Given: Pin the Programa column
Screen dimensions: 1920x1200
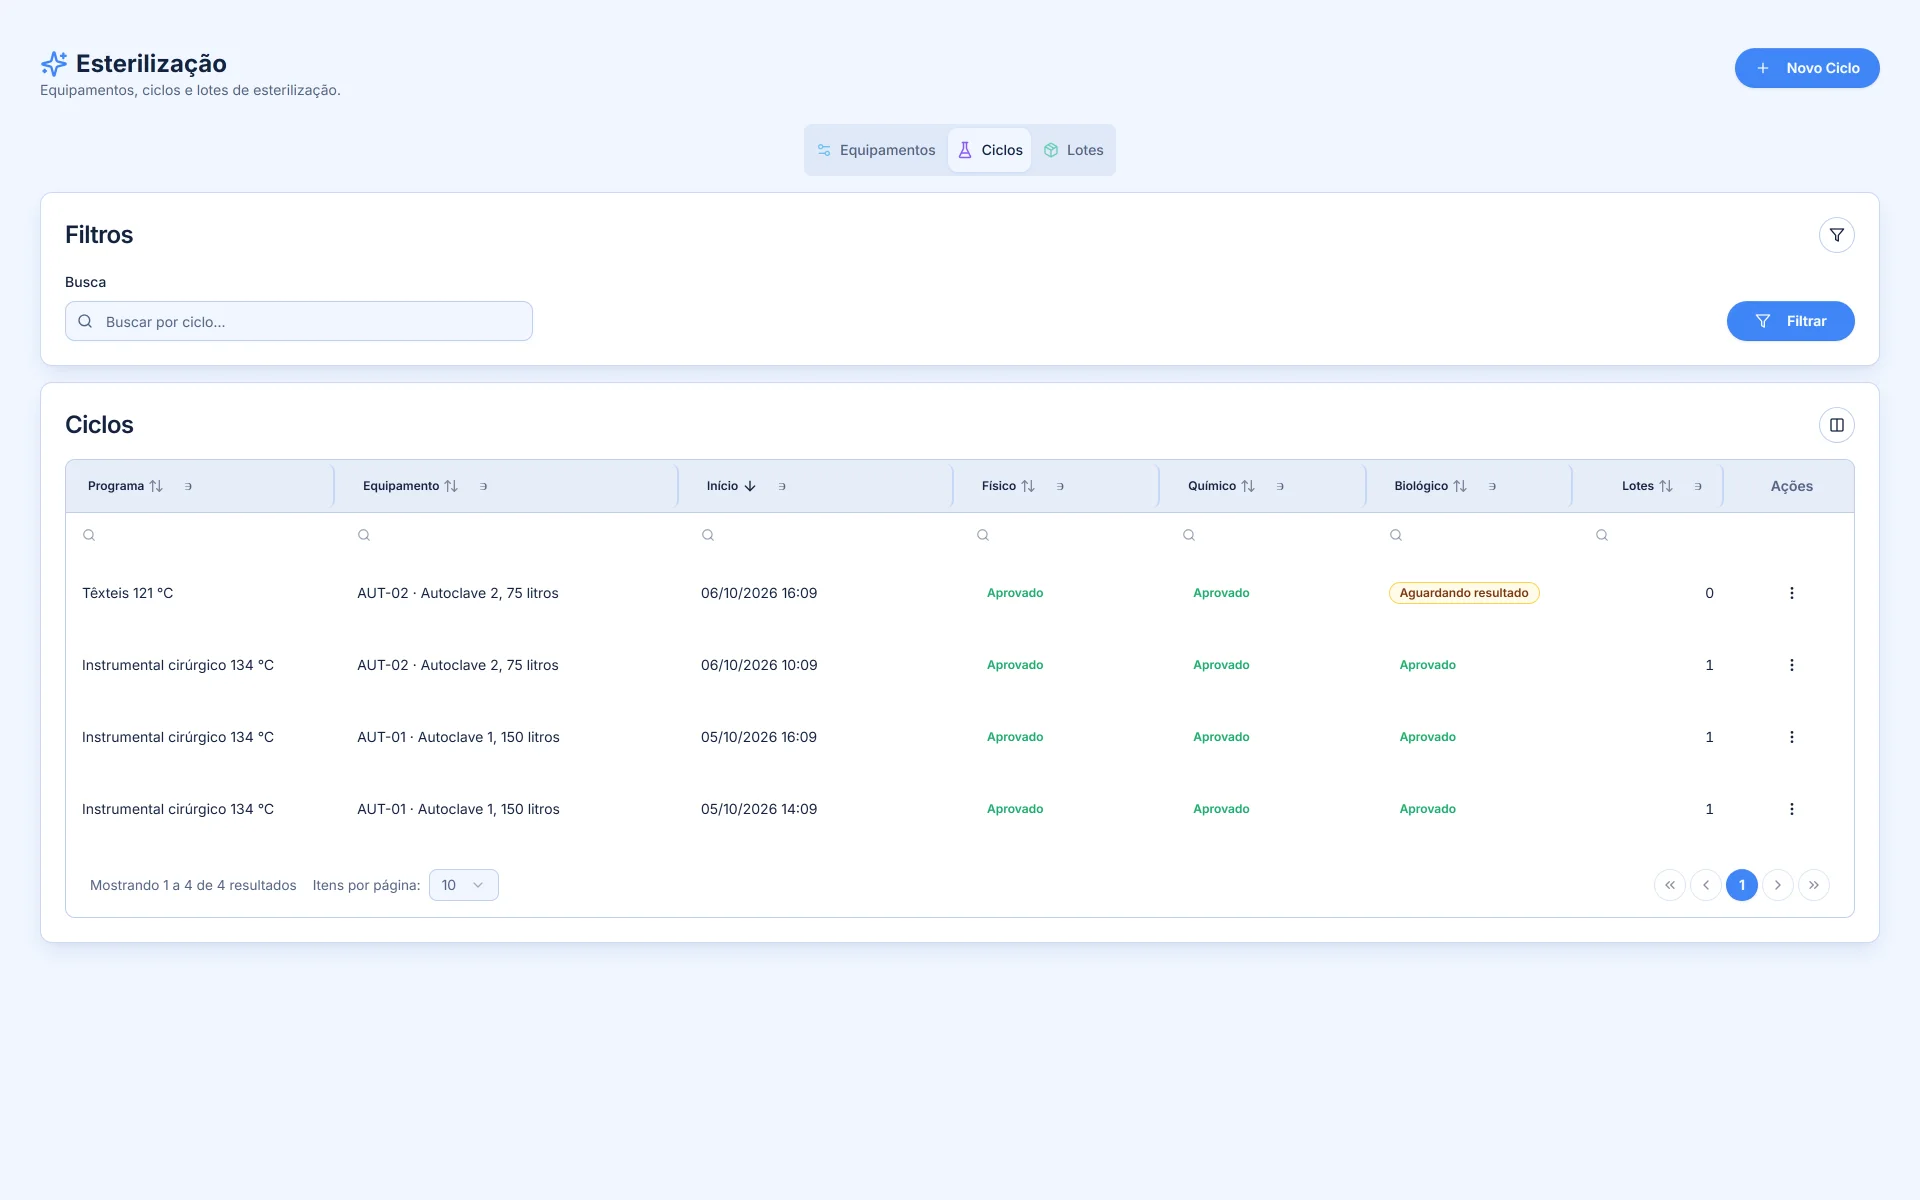Looking at the screenshot, I should tap(188, 486).
